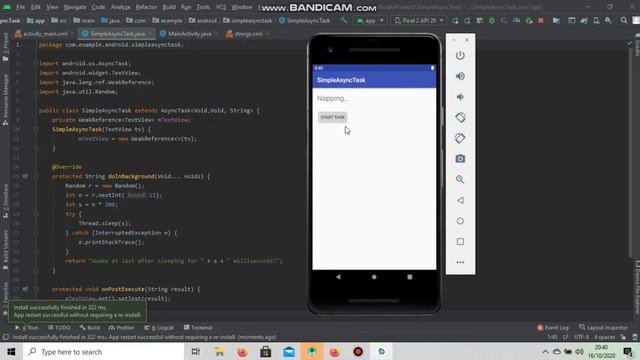The image size is (640, 360).
Task: Open File Explorer from the taskbar
Action: point(219,352)
